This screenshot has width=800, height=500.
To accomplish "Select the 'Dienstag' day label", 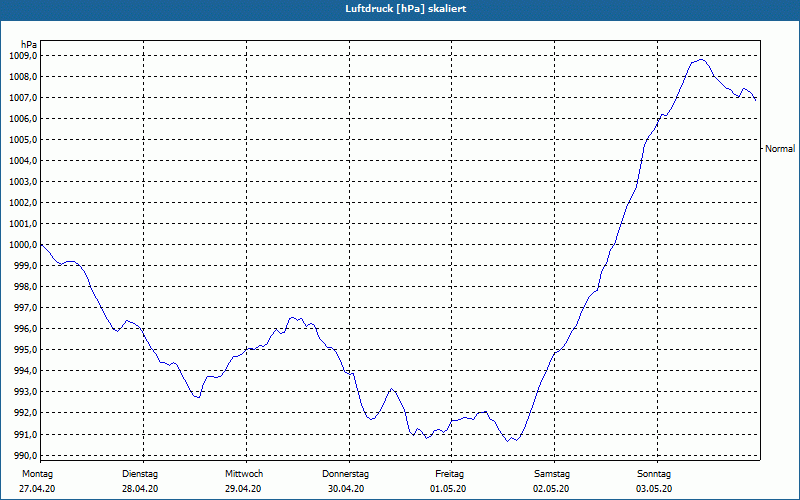I will (140, 474).
